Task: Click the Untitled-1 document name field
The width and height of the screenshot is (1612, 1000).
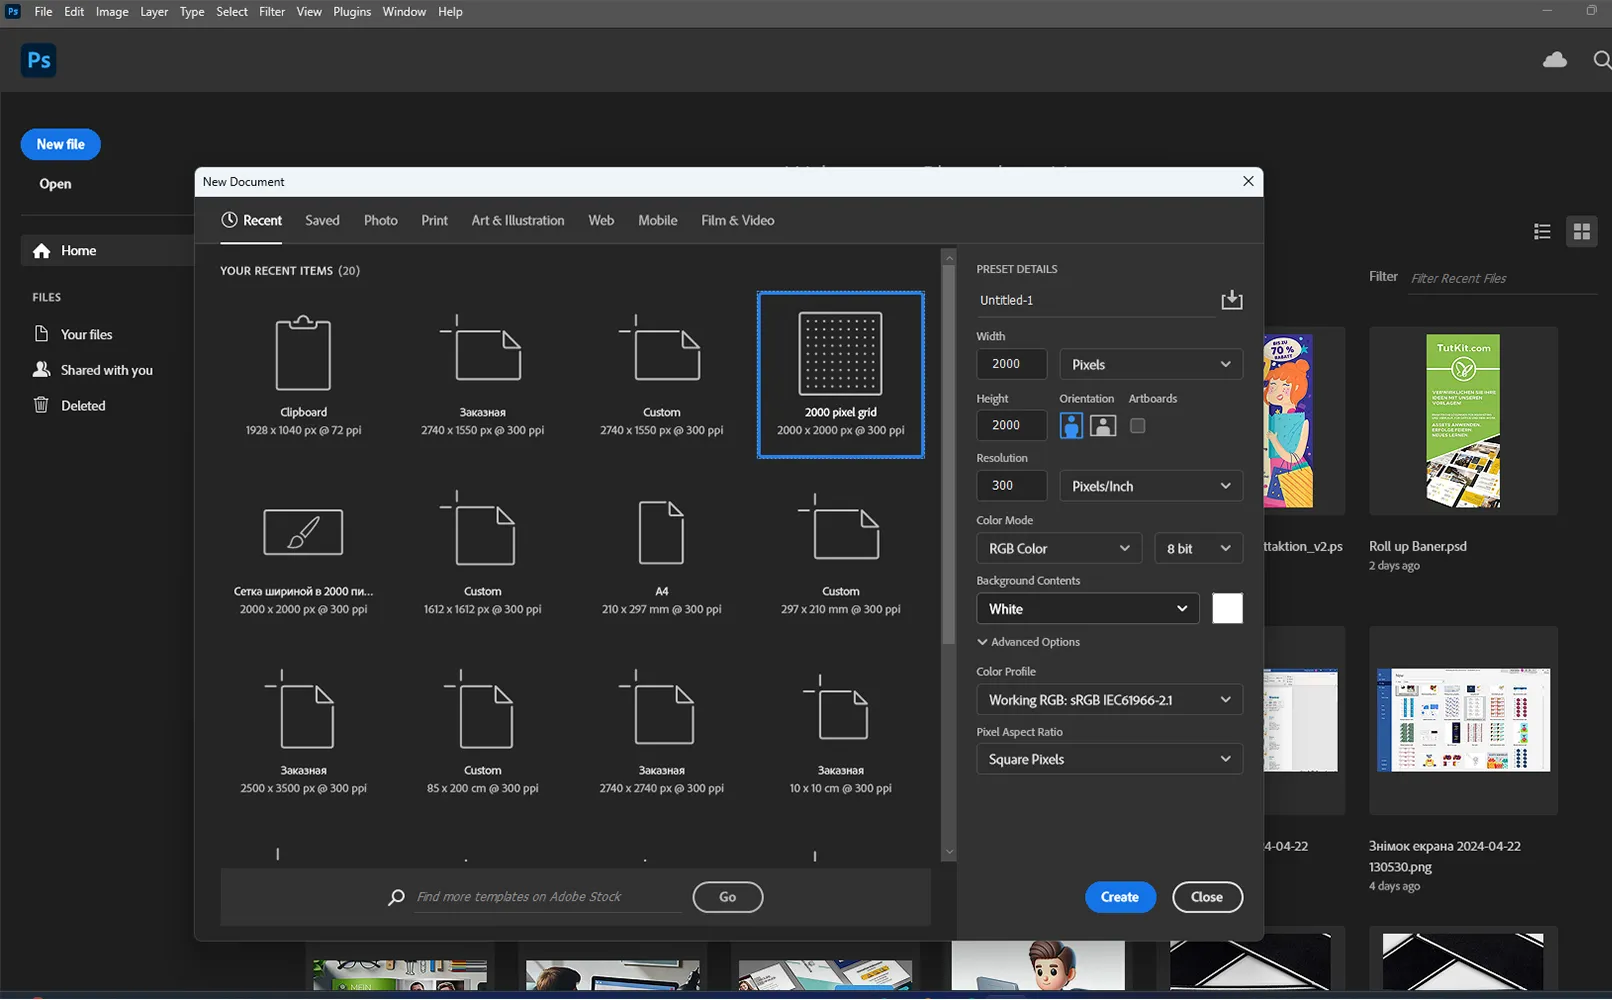Action: point(1095,300)
